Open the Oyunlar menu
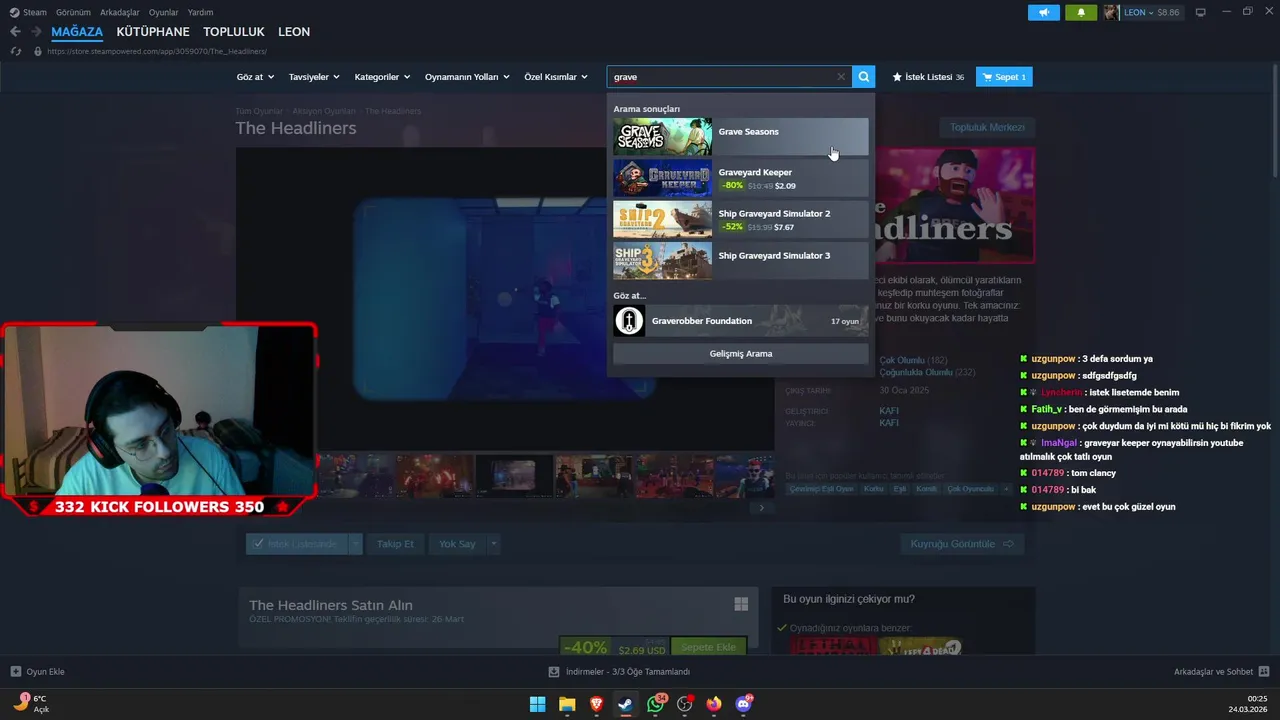The width and height of the screenshot is (1280, 720). click(x=164, y=12)
